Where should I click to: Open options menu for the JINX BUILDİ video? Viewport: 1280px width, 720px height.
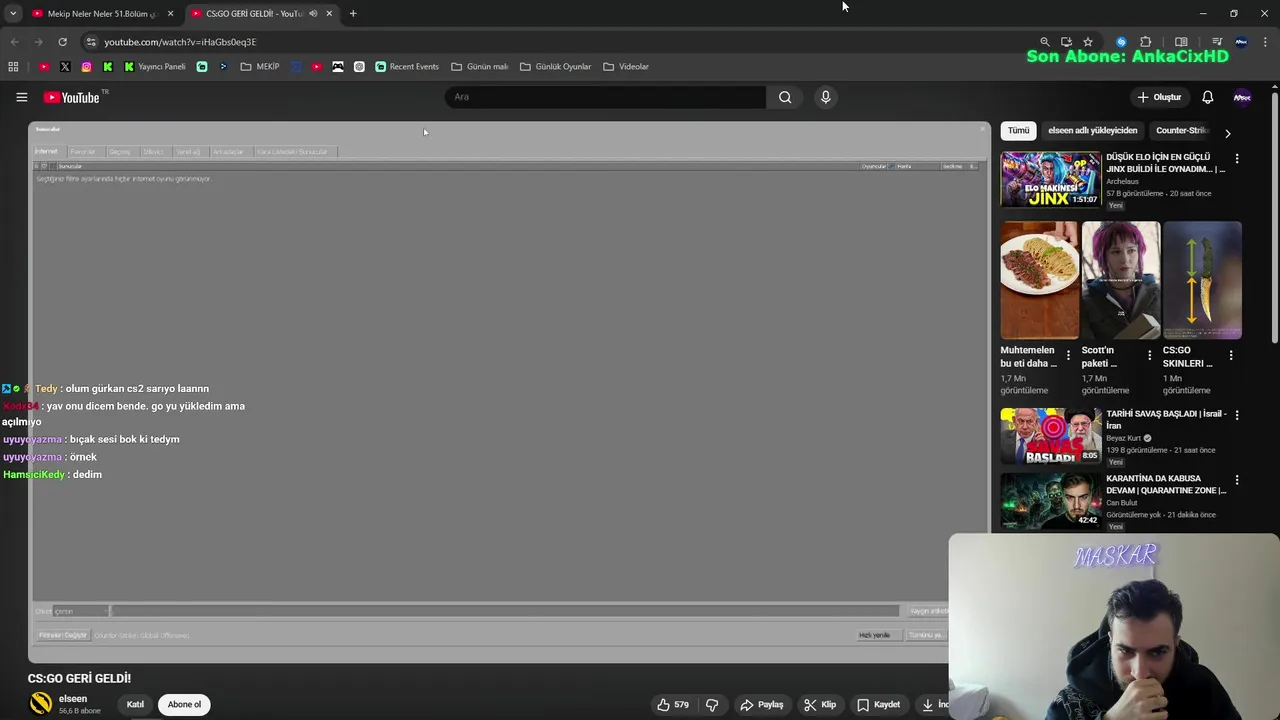click(x=1237, y=159)
